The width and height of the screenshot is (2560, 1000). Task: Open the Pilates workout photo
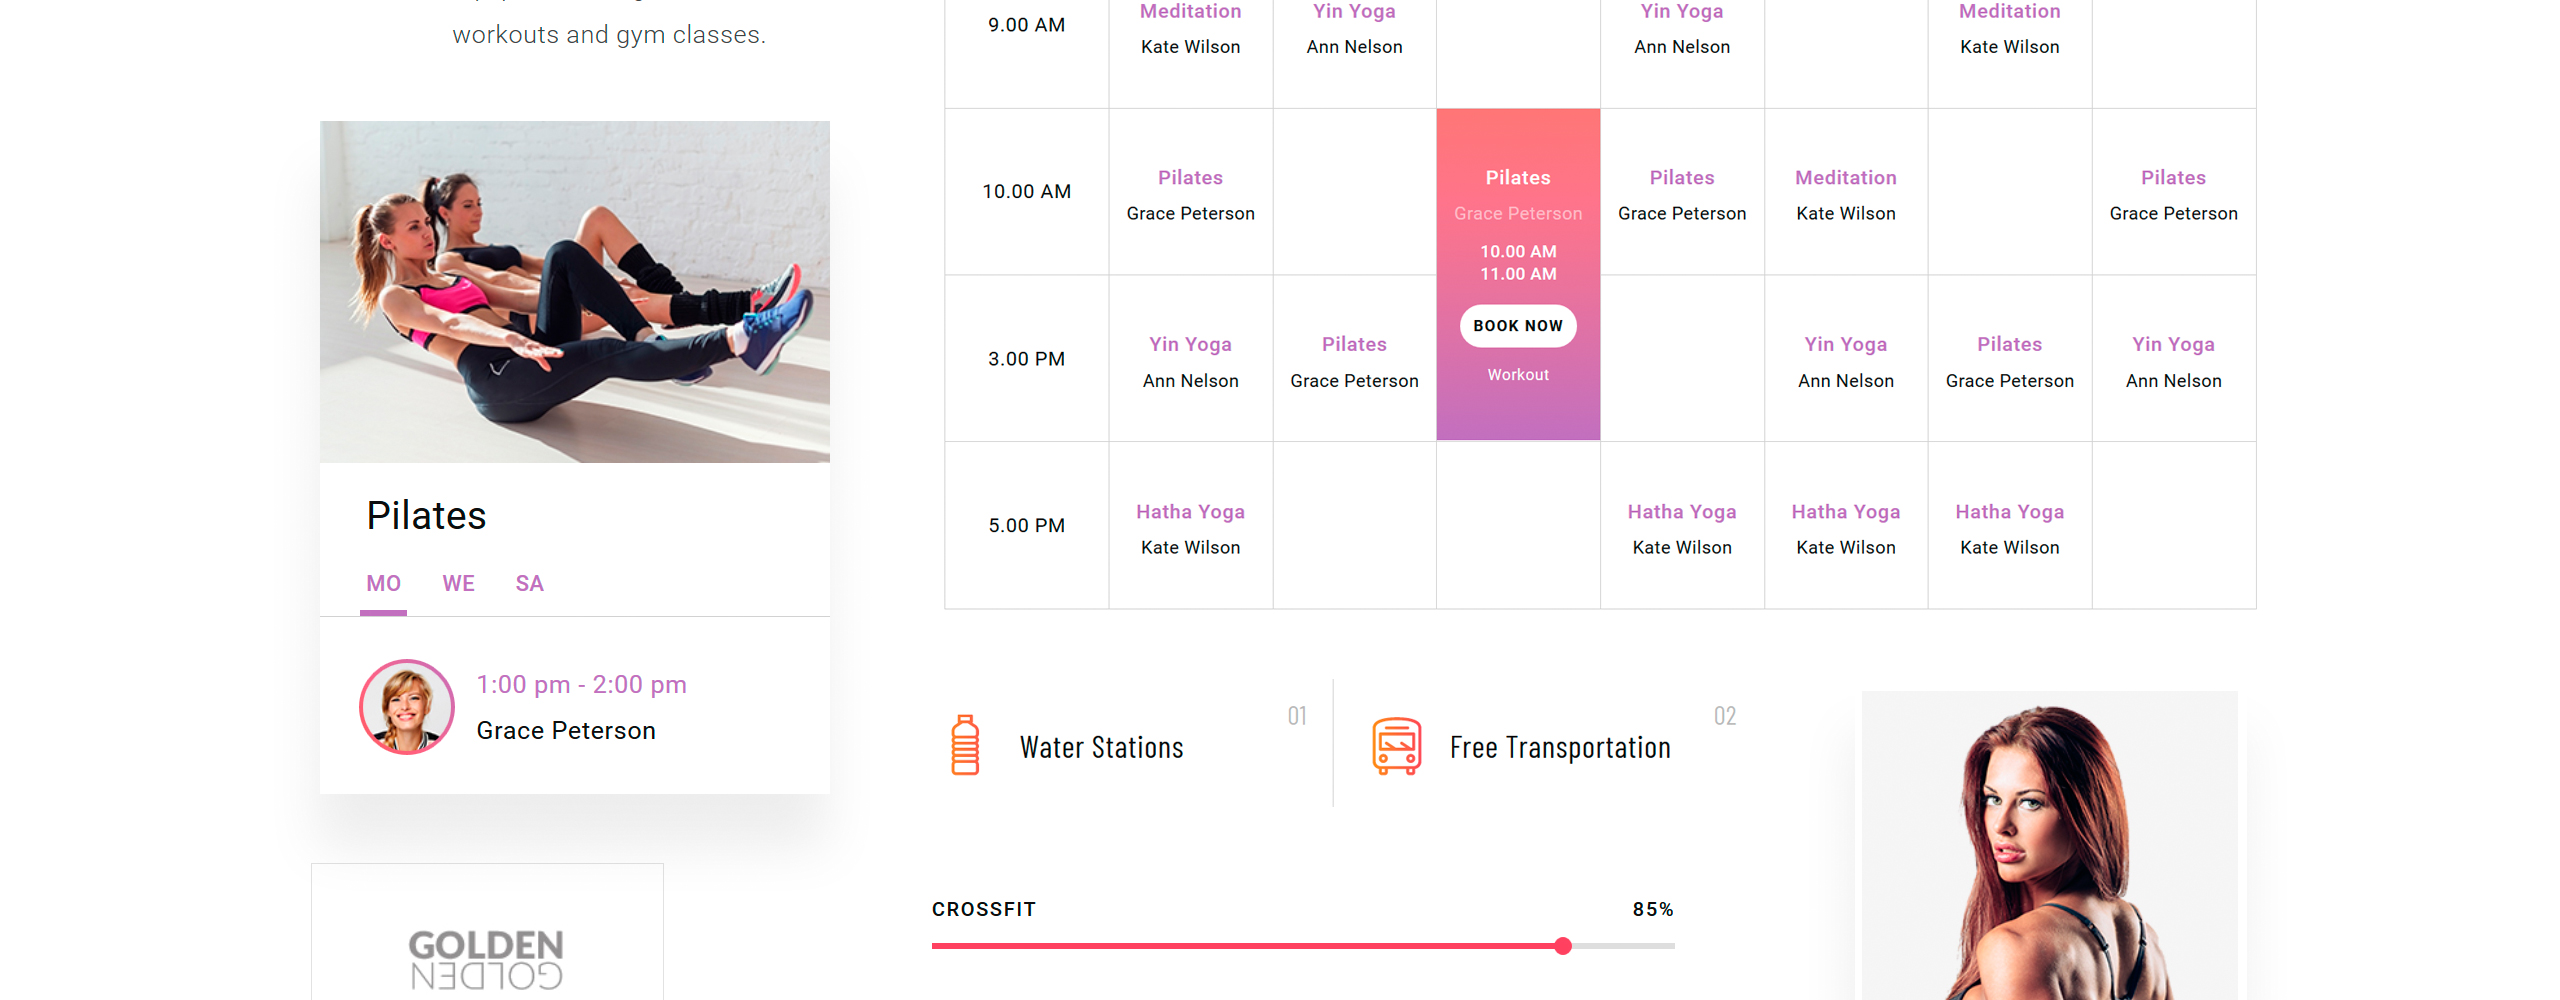(575, 292)
